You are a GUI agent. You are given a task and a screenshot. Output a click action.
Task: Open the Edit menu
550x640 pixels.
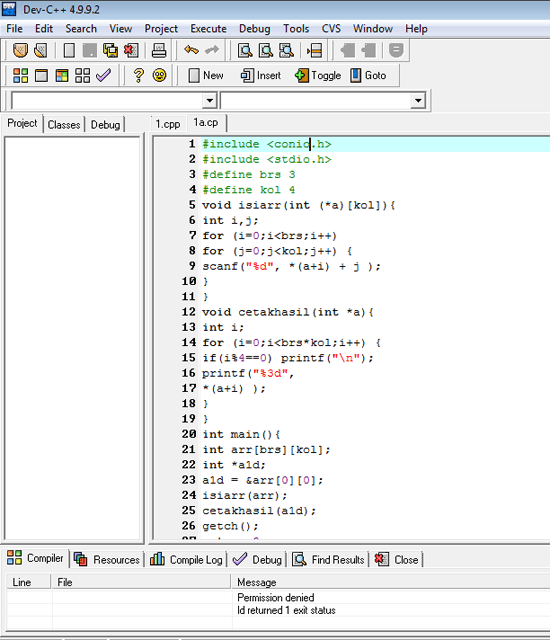tap(44, 29)
